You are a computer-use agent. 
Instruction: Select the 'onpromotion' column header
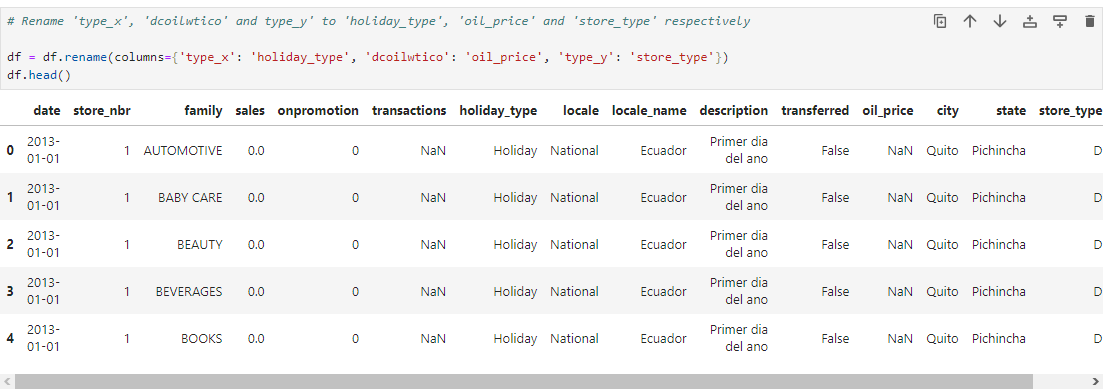coord(318,110)
